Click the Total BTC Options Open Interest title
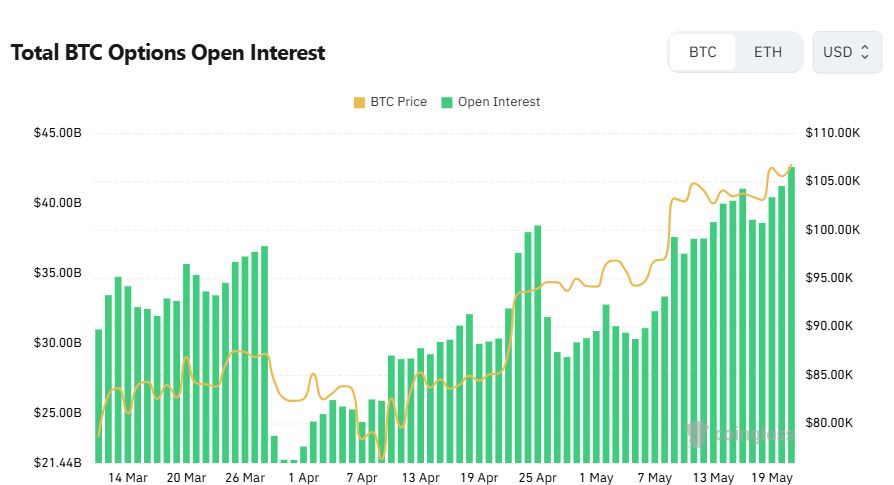Screen dimensions: 894x485 click(168, 52)
